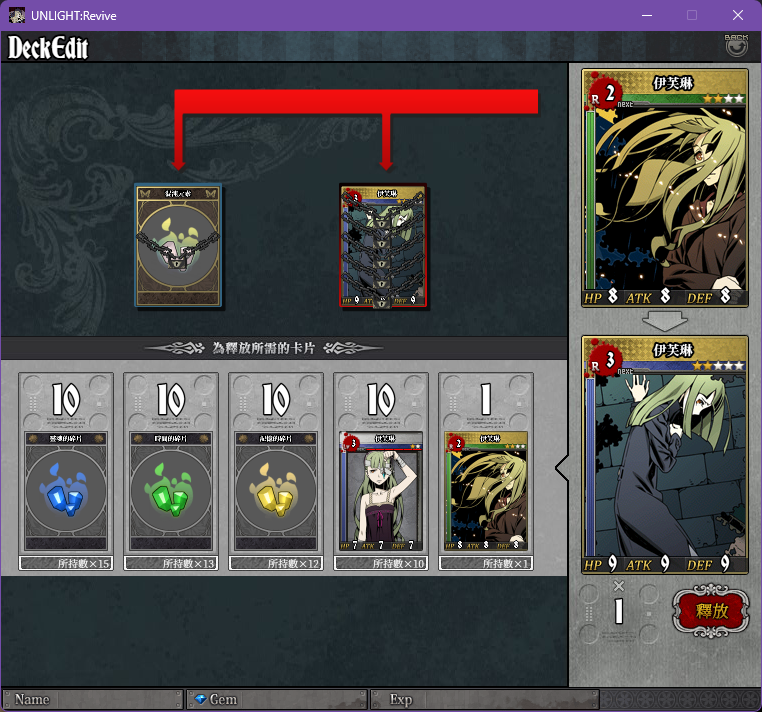
Task: Click the left-pointing panel notch arrow
Action: pos(562,468)
